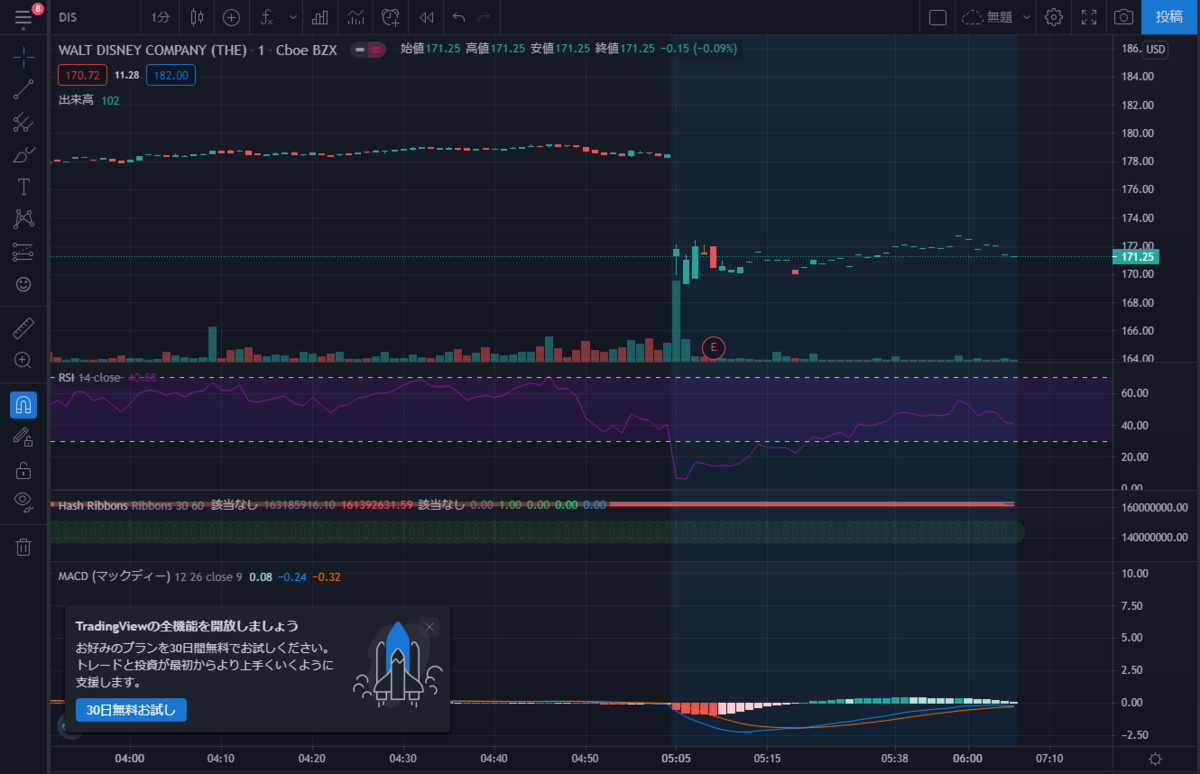Open the fx indicators dialog
Viewport: 1200px width, 774px height.
click(x=267, y=17)
